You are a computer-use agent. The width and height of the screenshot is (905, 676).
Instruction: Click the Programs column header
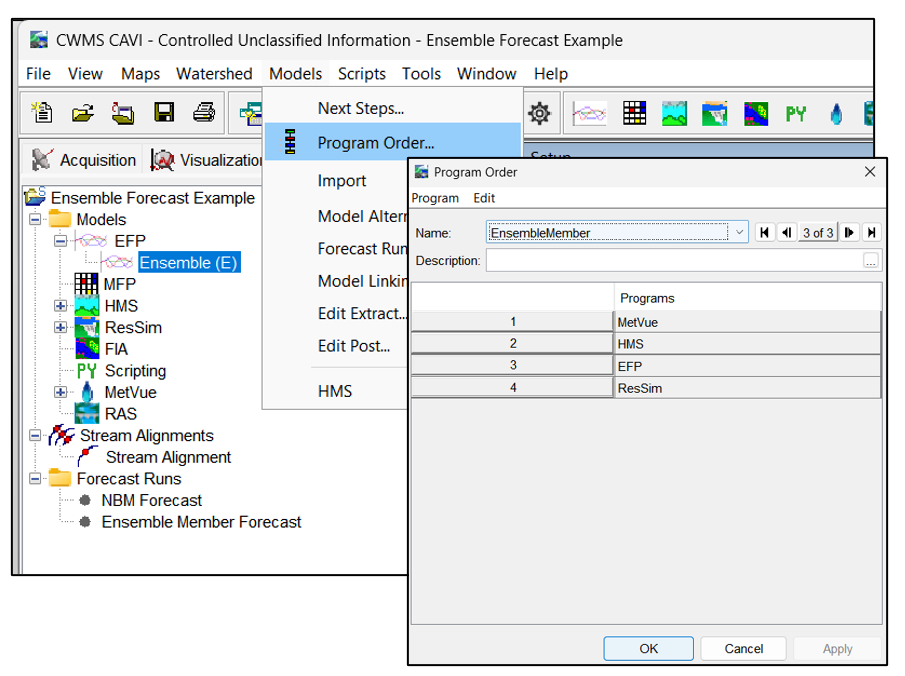(x=747, y=298)
